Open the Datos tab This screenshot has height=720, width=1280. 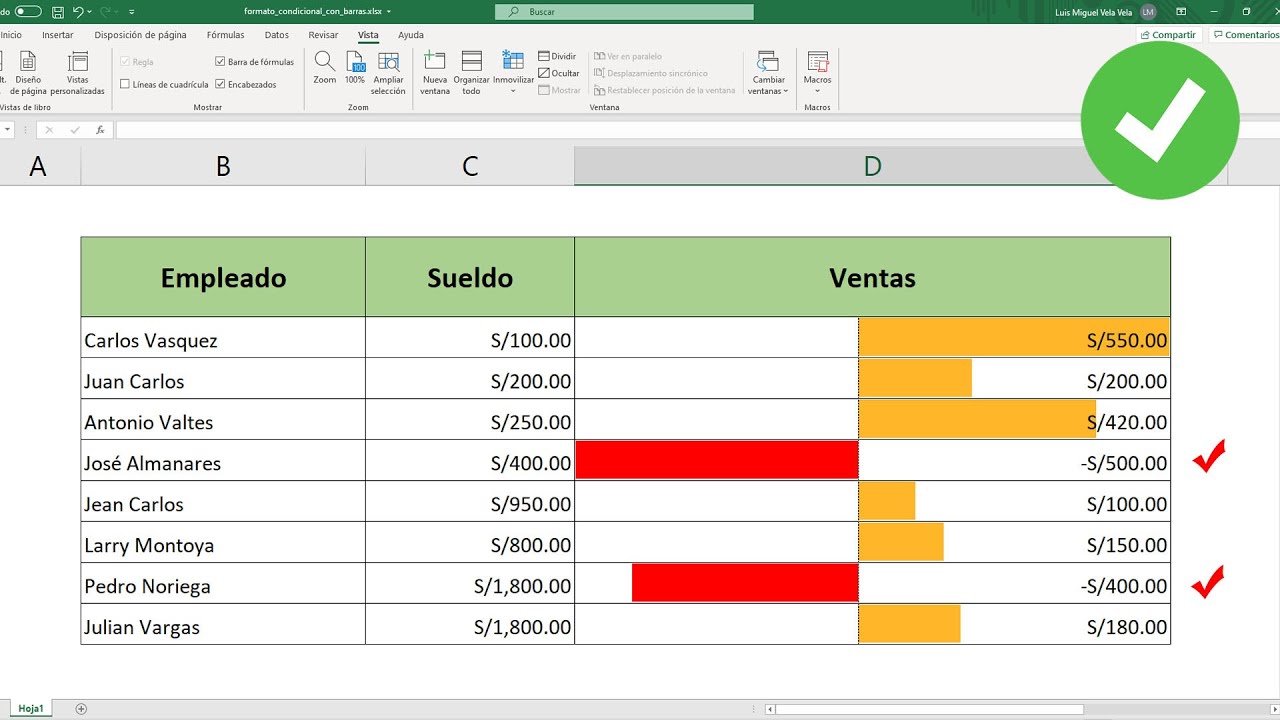click(x=277, y=35)
